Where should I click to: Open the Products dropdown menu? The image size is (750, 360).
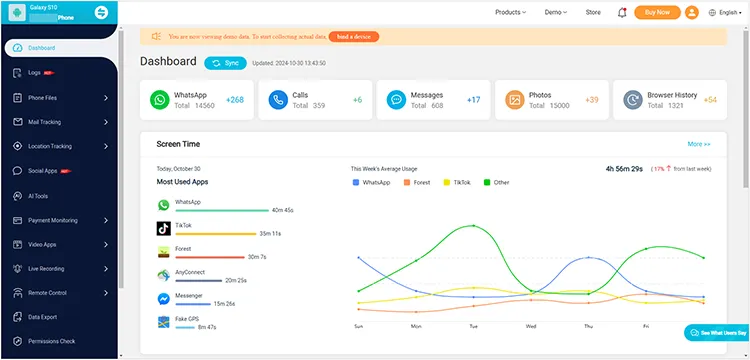click(x=510, y=12)
